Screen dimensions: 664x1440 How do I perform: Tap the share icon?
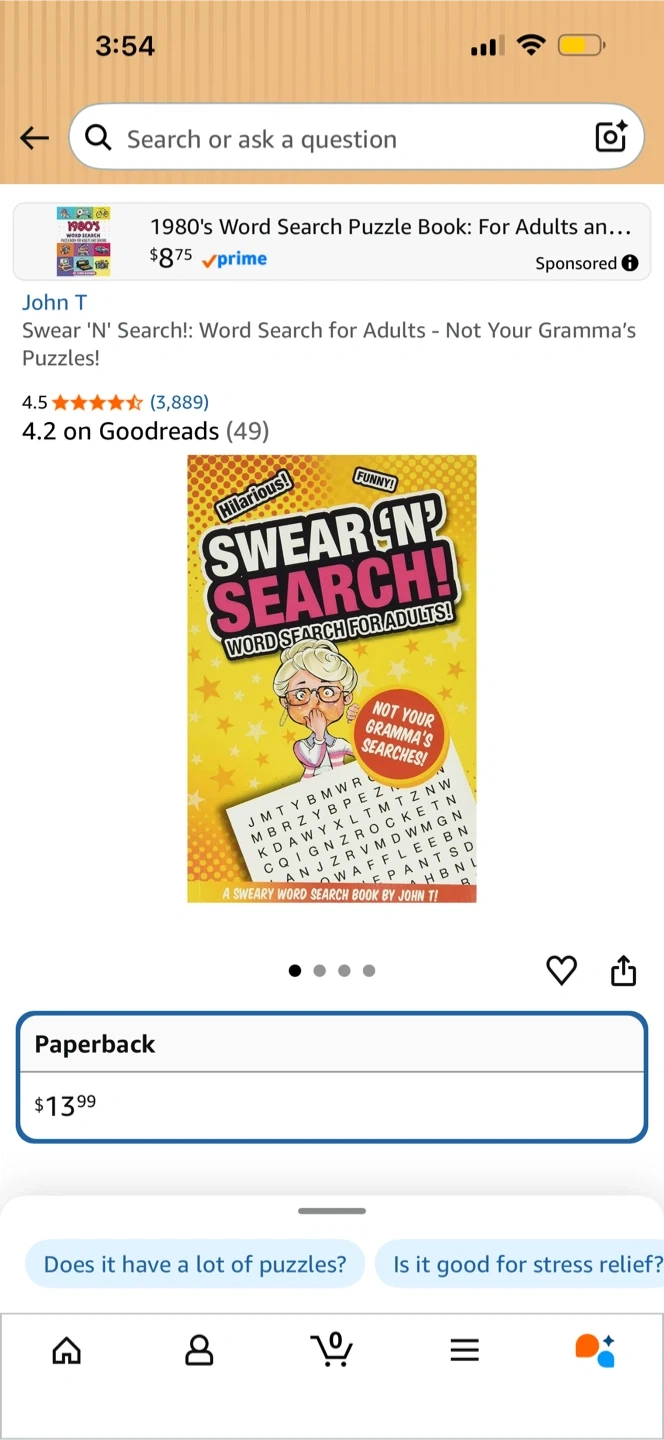[623, 970]
